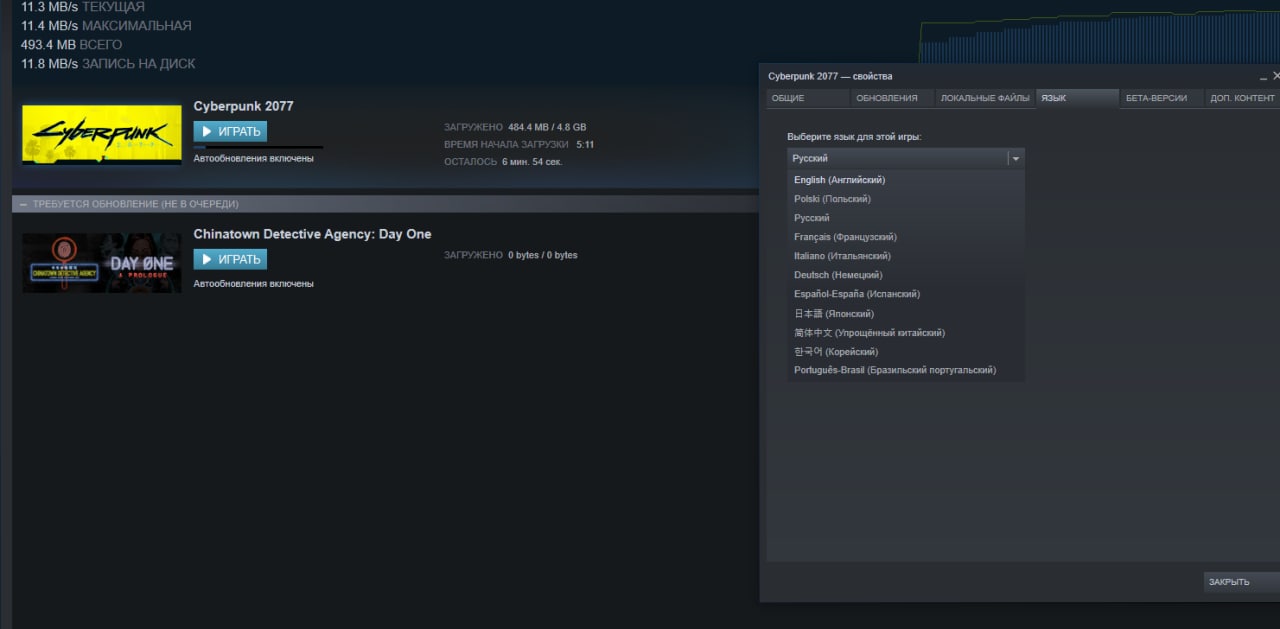This screenshot has width=1280, height=629.
Task: Click the language dropdown arrow
Action: pyautogui.click(x=1015, y=158)
